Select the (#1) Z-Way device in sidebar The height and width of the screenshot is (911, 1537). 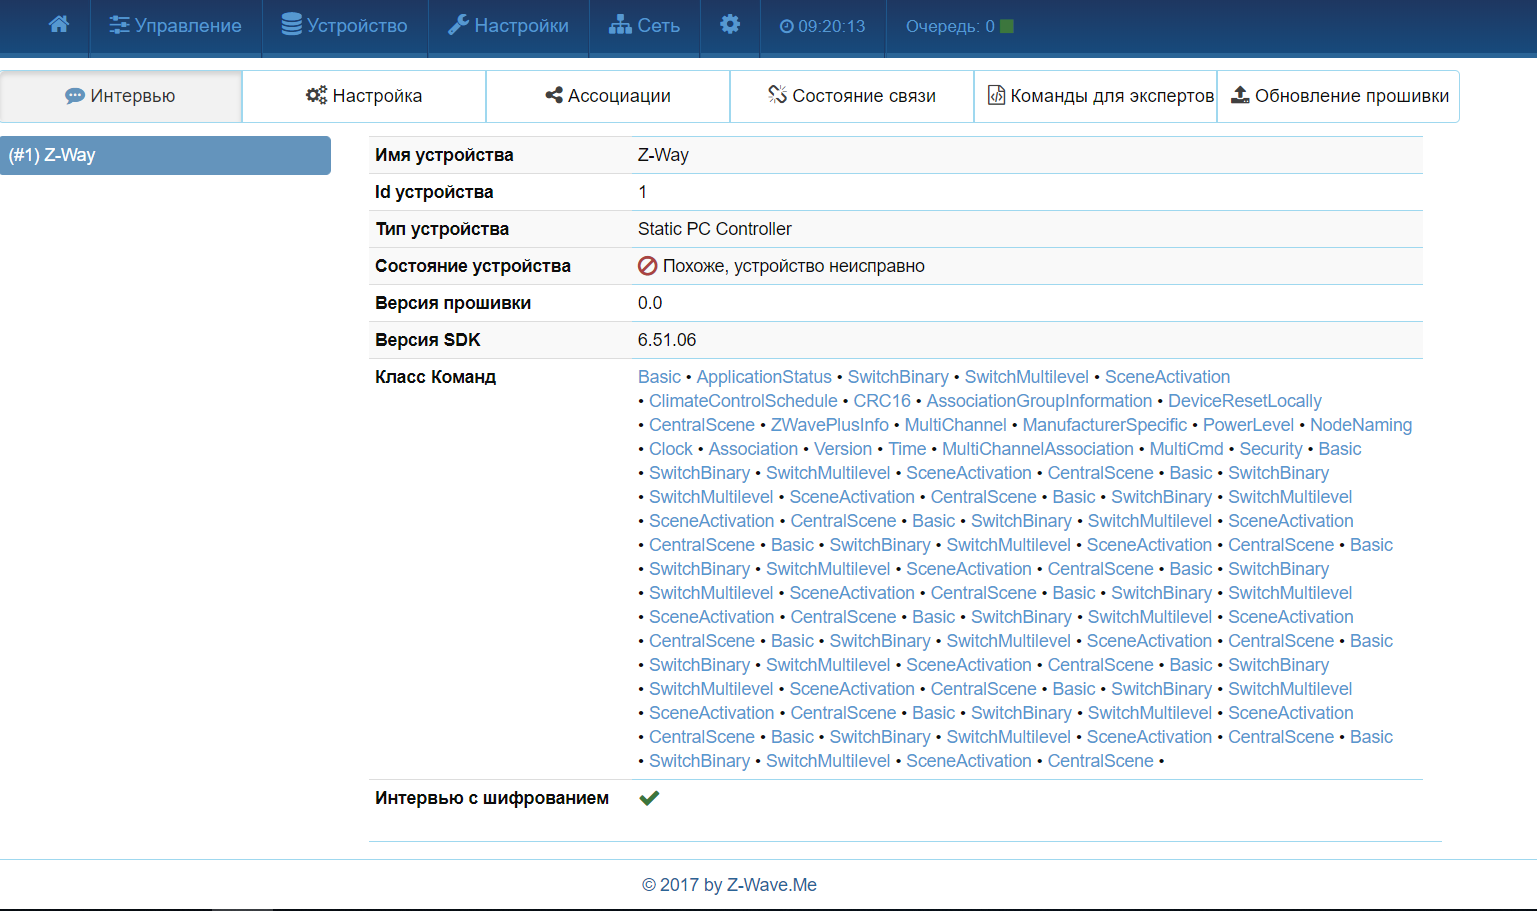click(165, 155)
